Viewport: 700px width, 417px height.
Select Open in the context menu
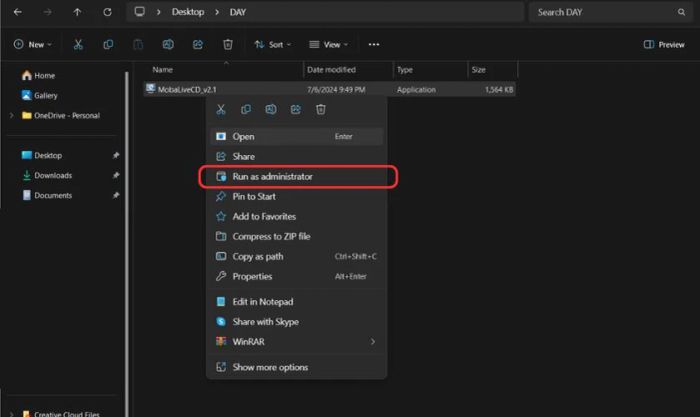tap(296, 137)
